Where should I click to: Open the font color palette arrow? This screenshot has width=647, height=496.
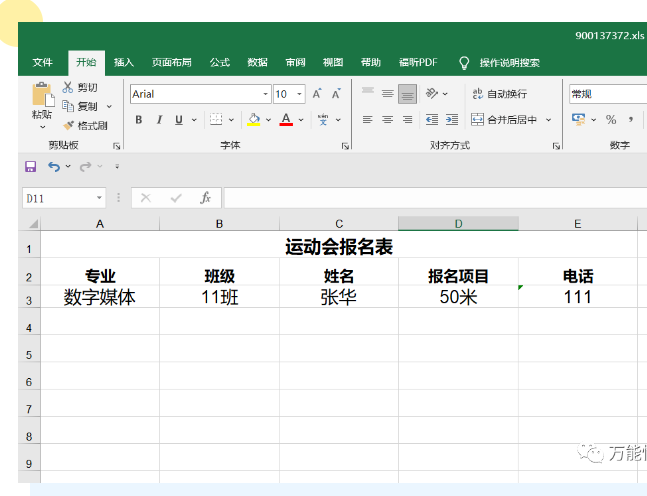point(301,120)
